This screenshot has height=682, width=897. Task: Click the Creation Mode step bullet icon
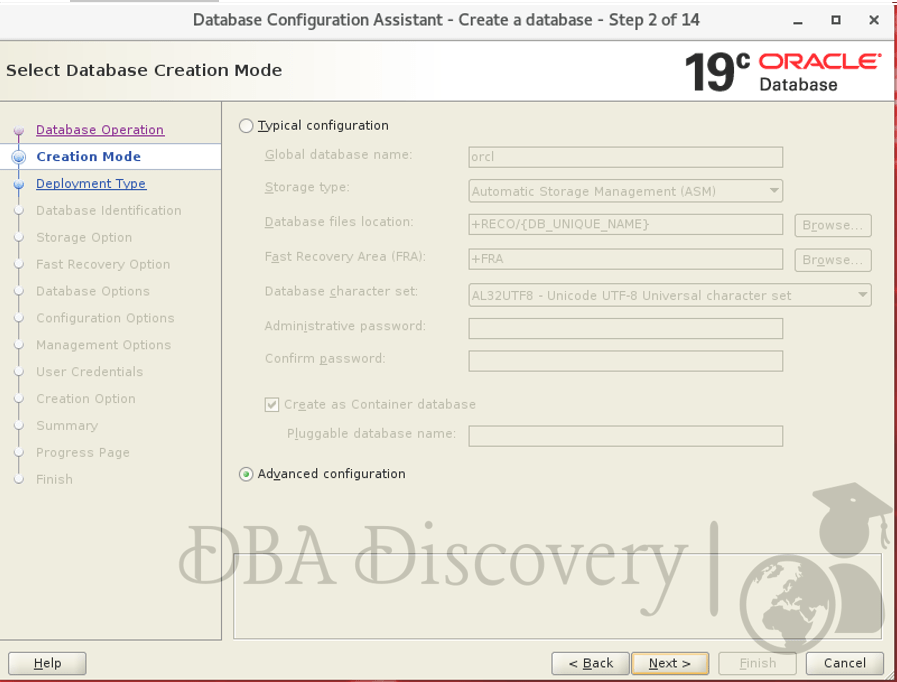19,157
